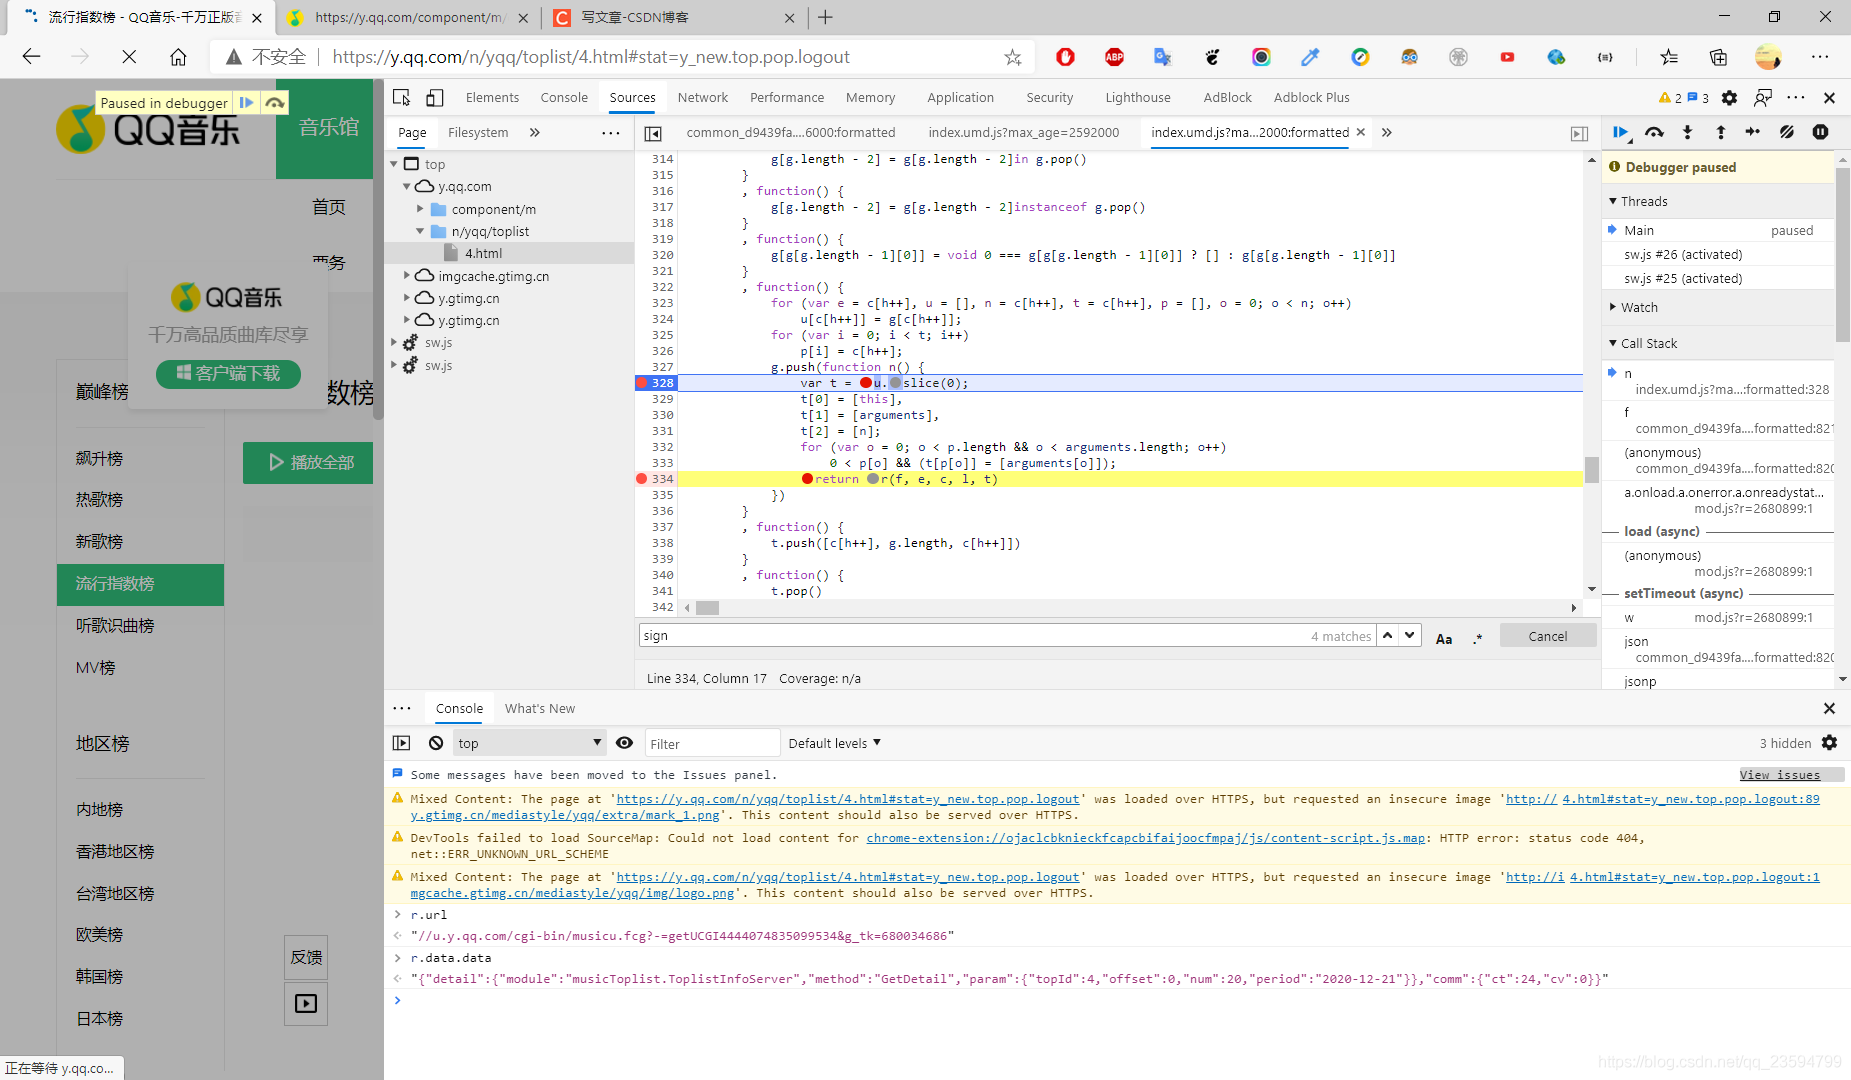
Task: Open the Default levels dropdown
Action: click(x=835, y=743)
